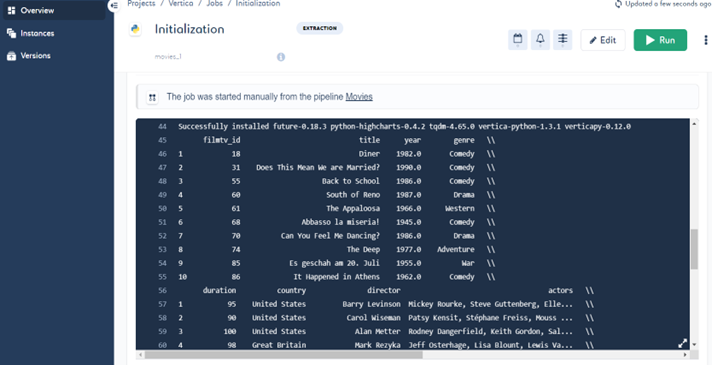Screen dimensions: 712x365
Task: Click 'Alan Metter' director name
Action: [378, 331]
